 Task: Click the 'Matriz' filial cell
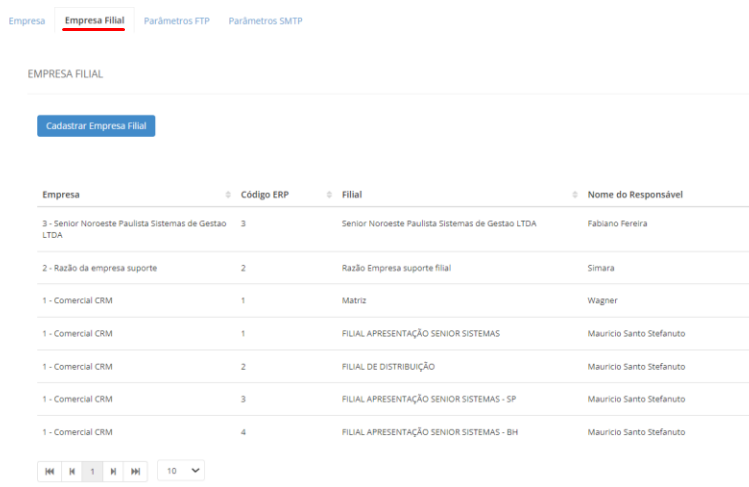[354, 300]
